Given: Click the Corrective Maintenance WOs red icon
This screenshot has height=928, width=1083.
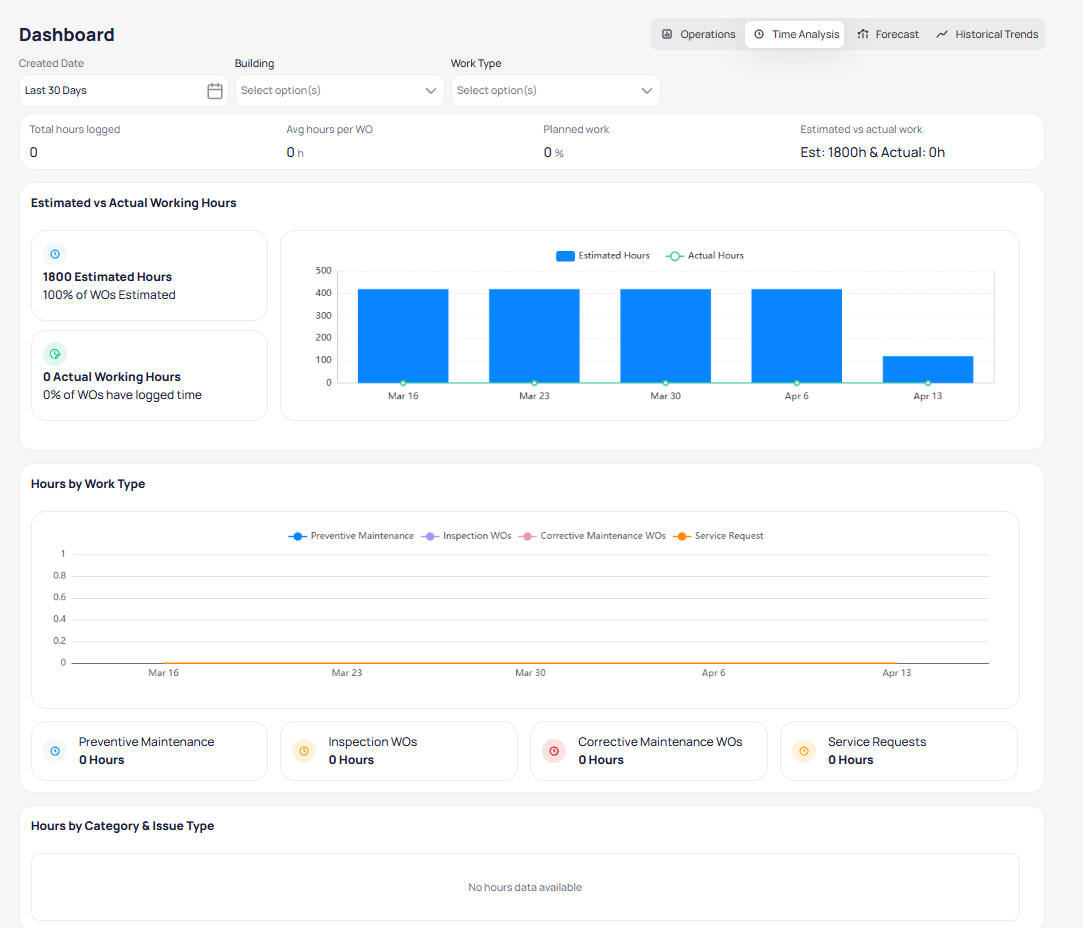Looking at the screenshot, I should pyautogui.click(x=554, y=751).
